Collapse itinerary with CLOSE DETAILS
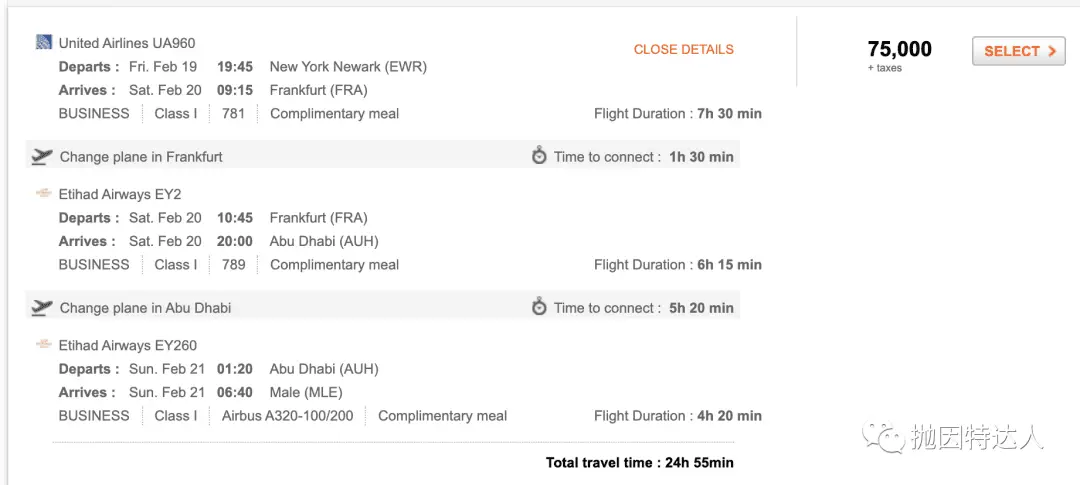The height and width of the screenshot is (485, 1080). [x=684, y=50]
